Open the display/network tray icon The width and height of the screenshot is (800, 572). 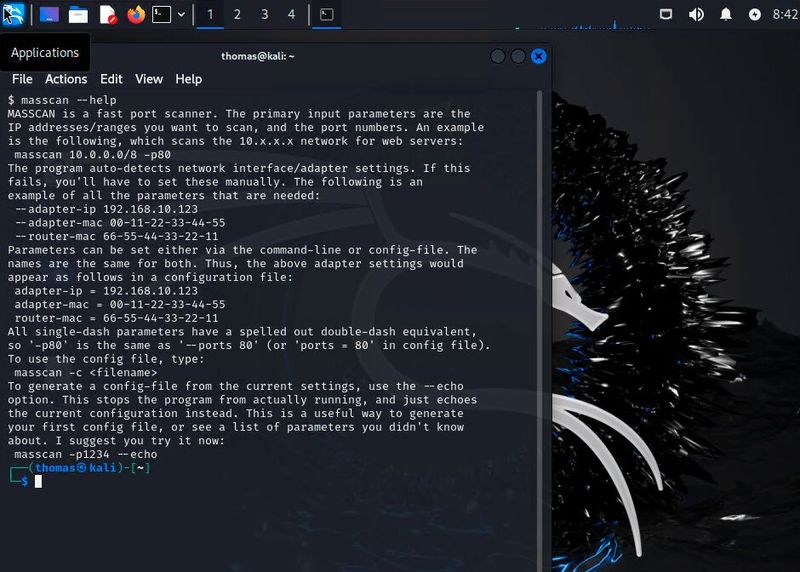pyautogui.click(x=666, y=14)
